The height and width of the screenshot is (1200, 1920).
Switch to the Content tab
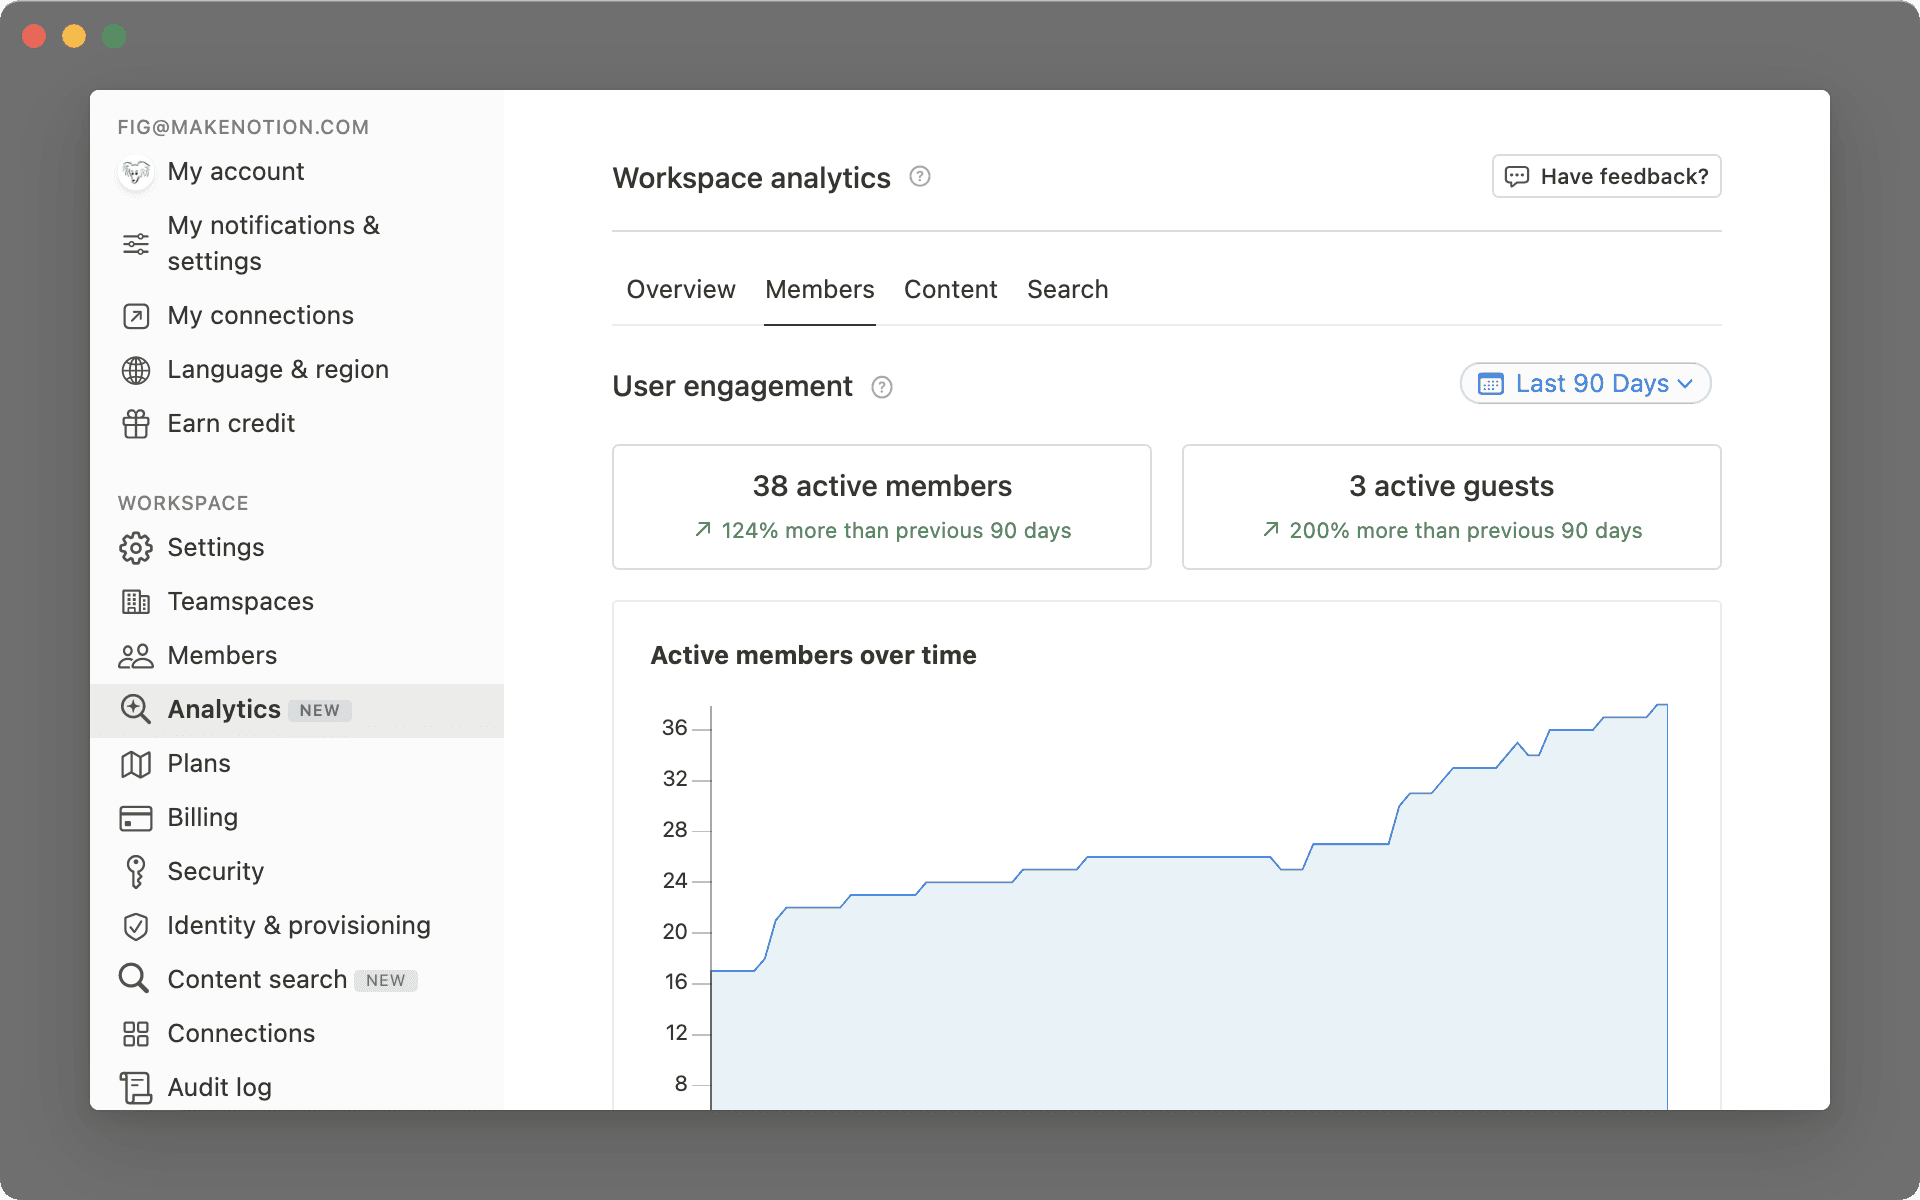pyautogui.click(x=950, y=289)
